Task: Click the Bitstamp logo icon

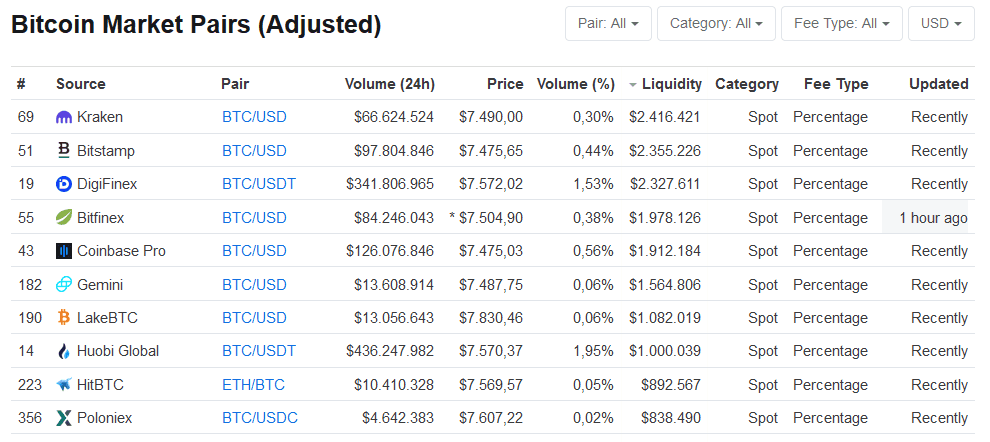Action: click(x=64, y=151)
